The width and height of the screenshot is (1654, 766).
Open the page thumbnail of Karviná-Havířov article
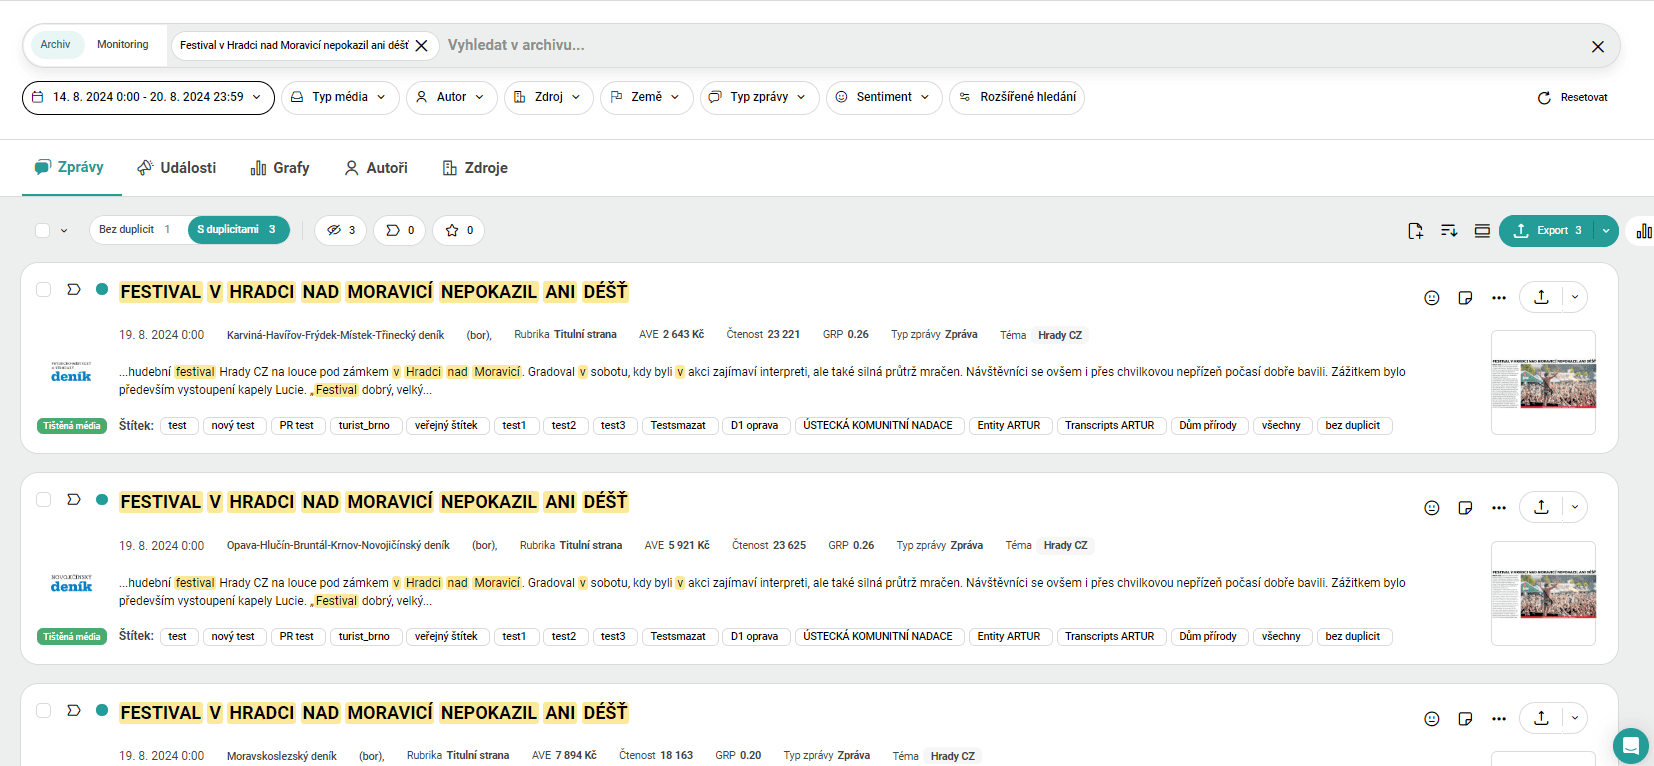pyautogui.click(x=1543, y=383)
